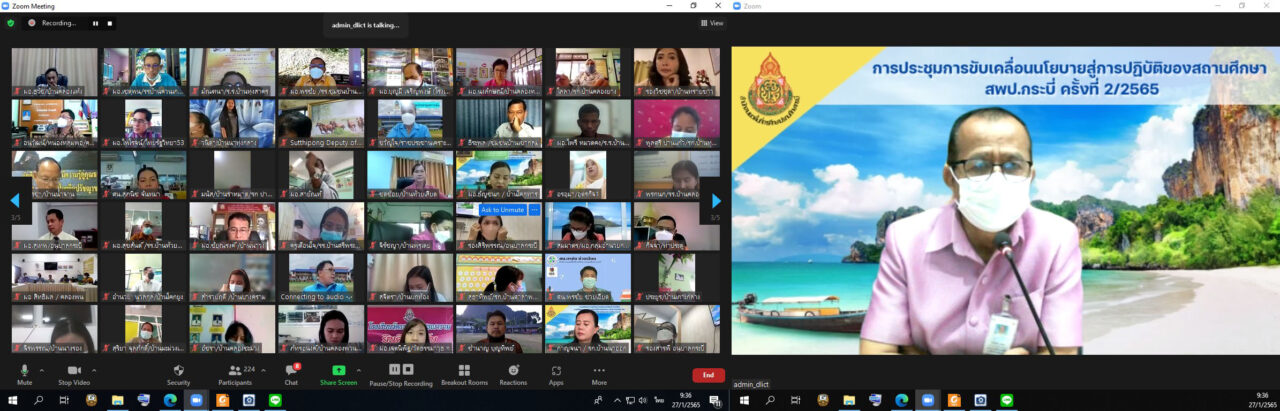Screen dimensions: 1280x411
Task: Open the Zoom Apps panel
Action: (x=556, y=374)
